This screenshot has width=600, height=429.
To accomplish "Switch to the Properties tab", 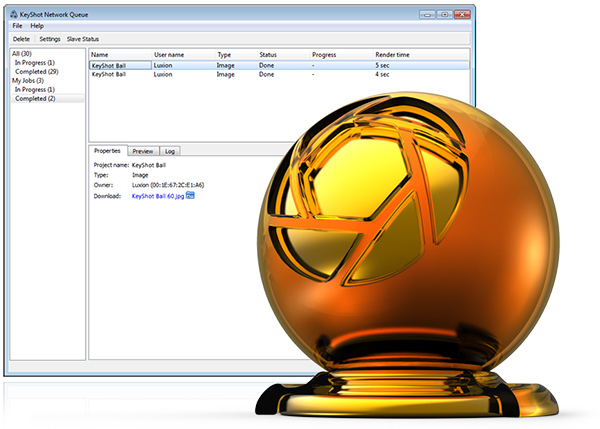I will [107, 151].
